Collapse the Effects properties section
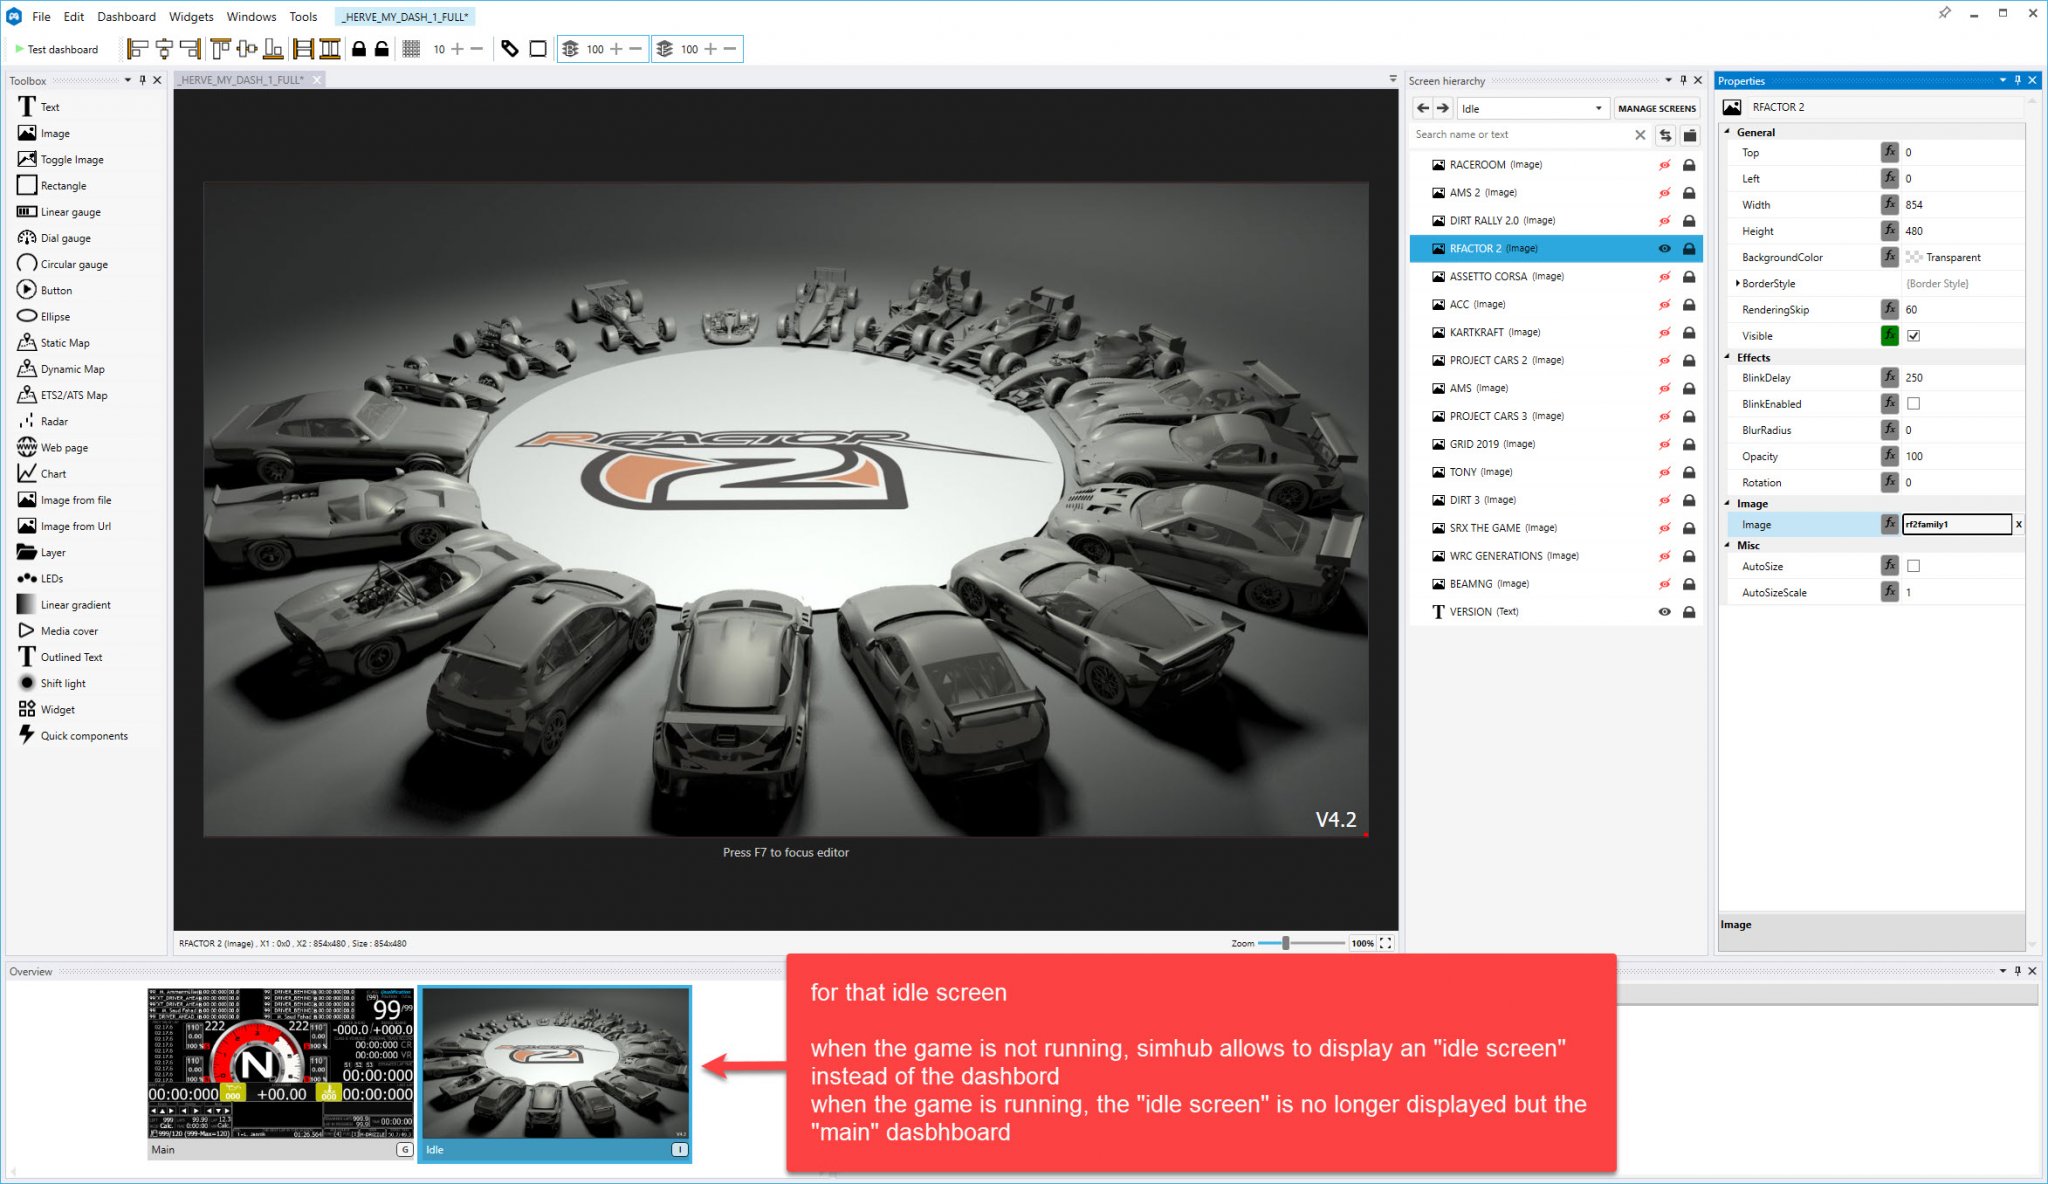Image resolution: width=2048 pixels, height=1184 pixels. coord(1727,357)
